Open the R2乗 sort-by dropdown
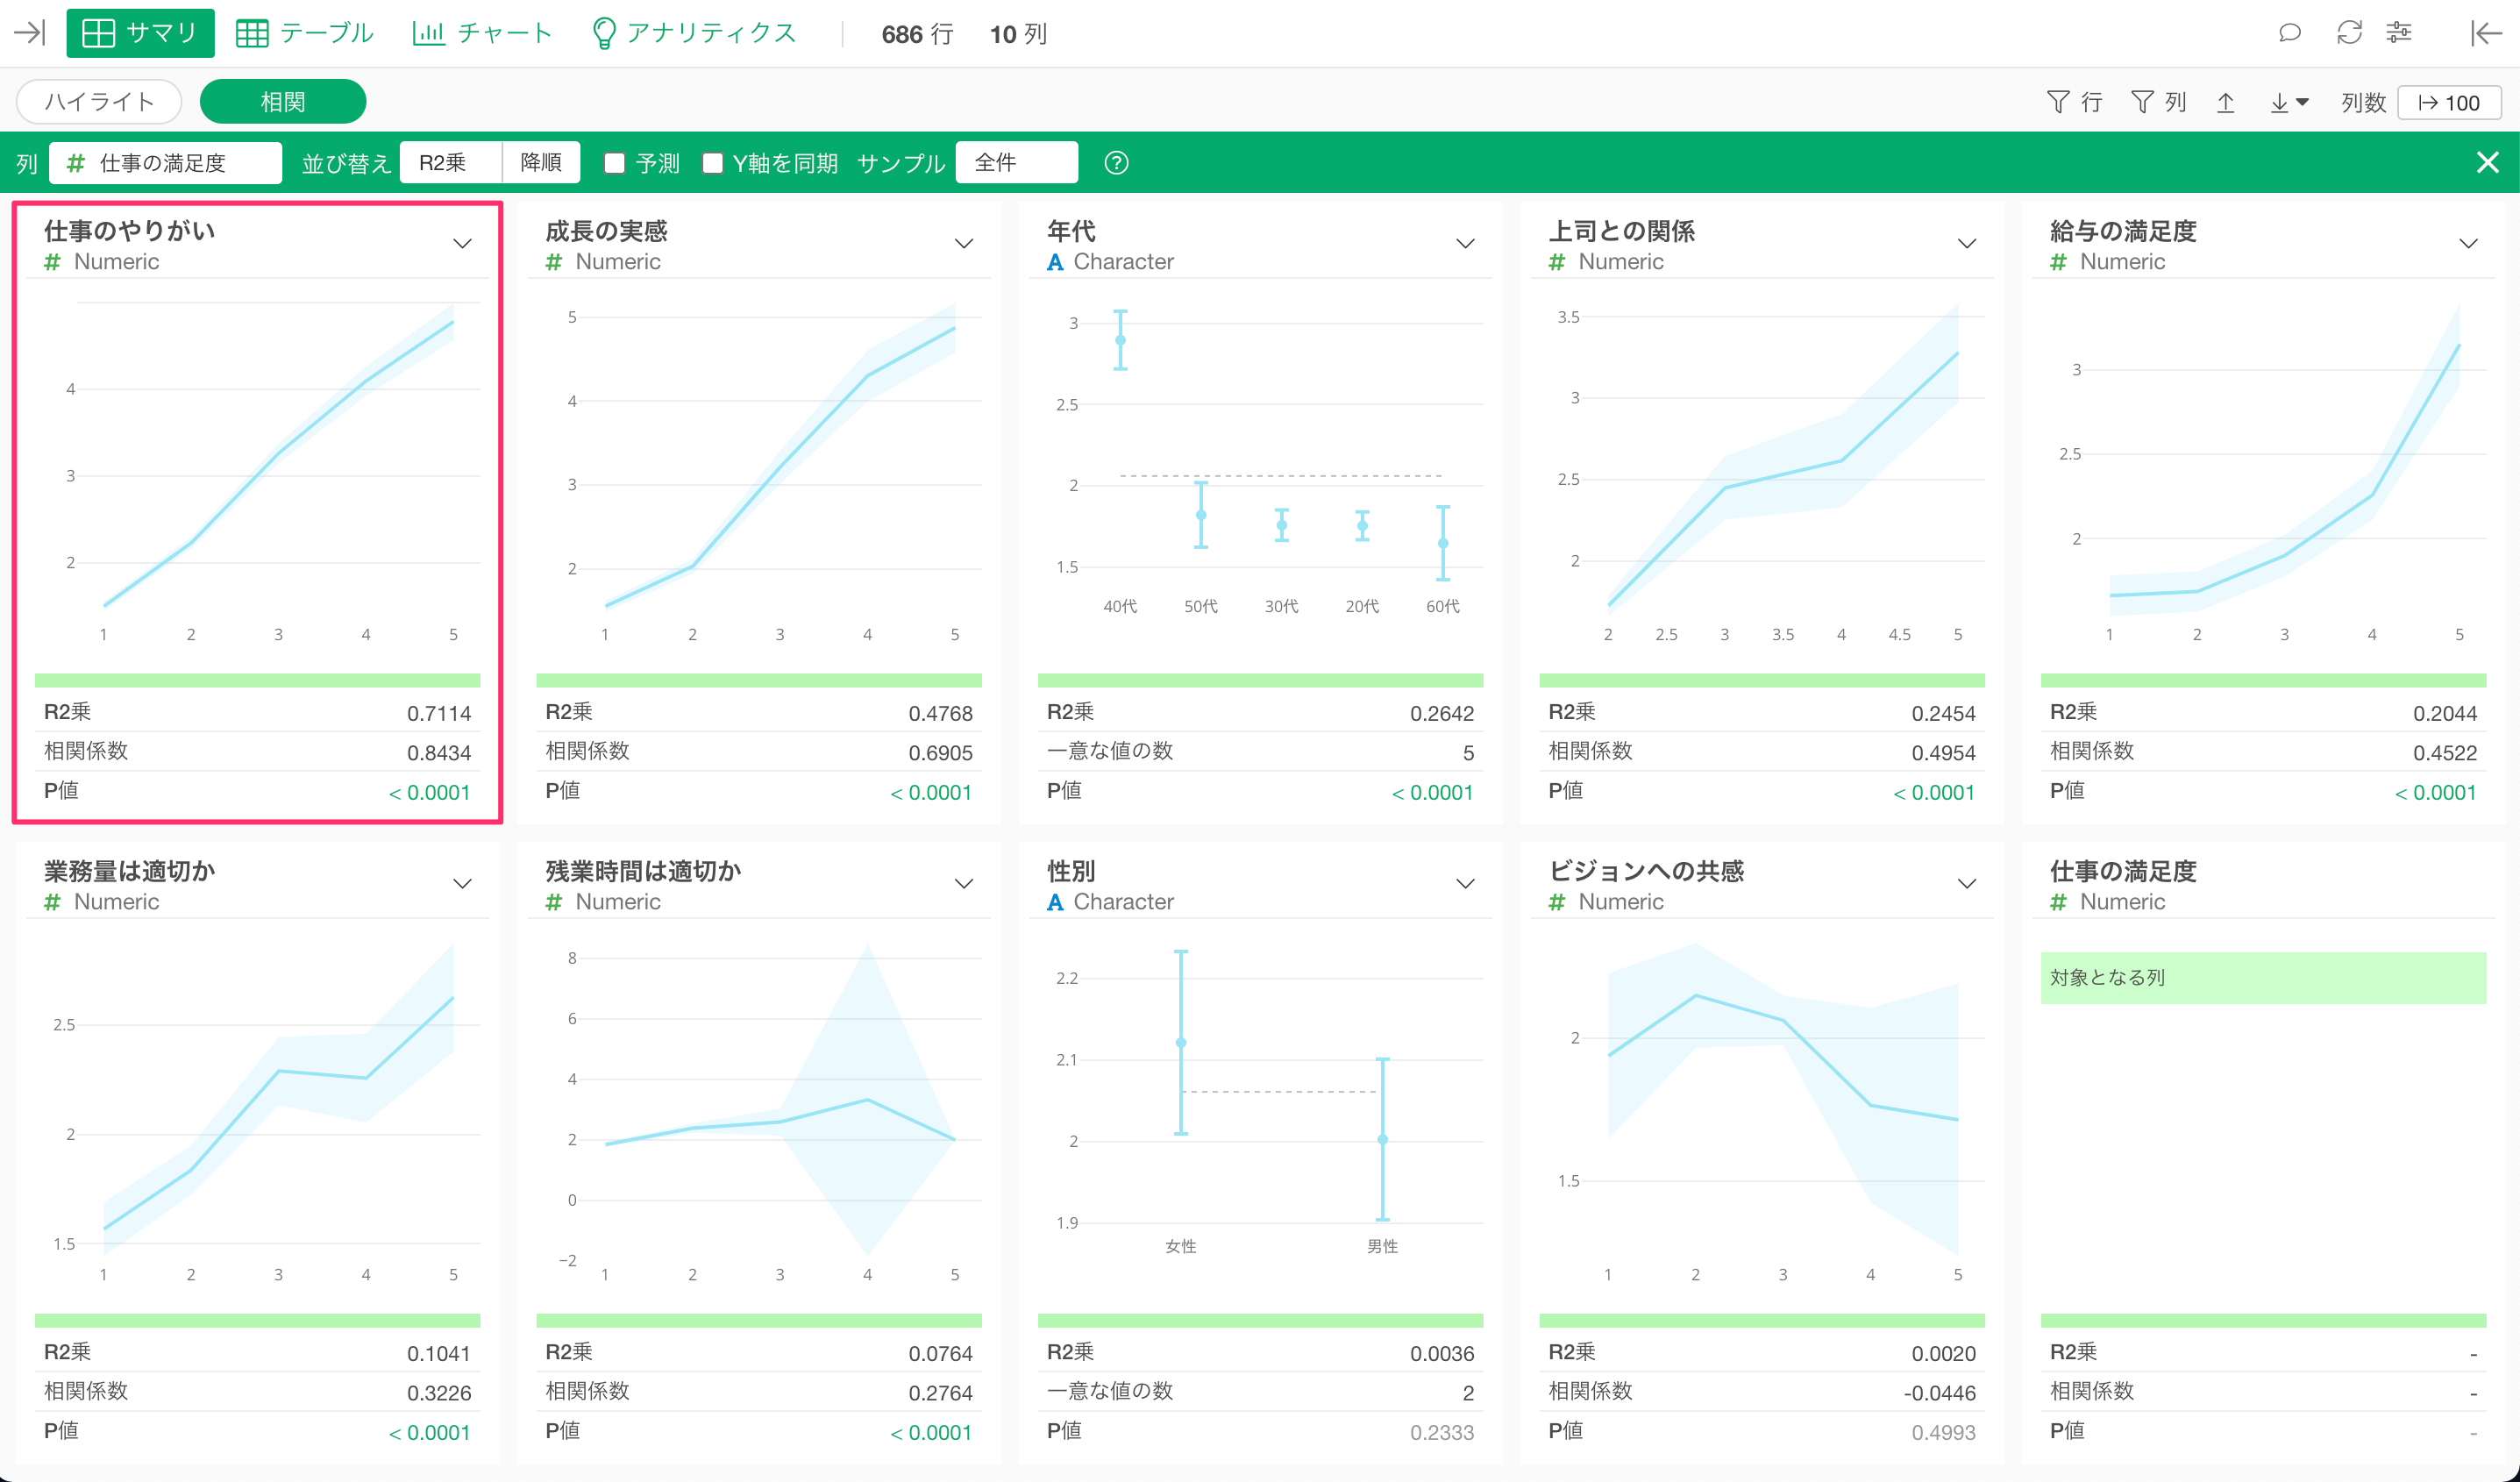The image size is (2520, 1482). pos(451,162)
